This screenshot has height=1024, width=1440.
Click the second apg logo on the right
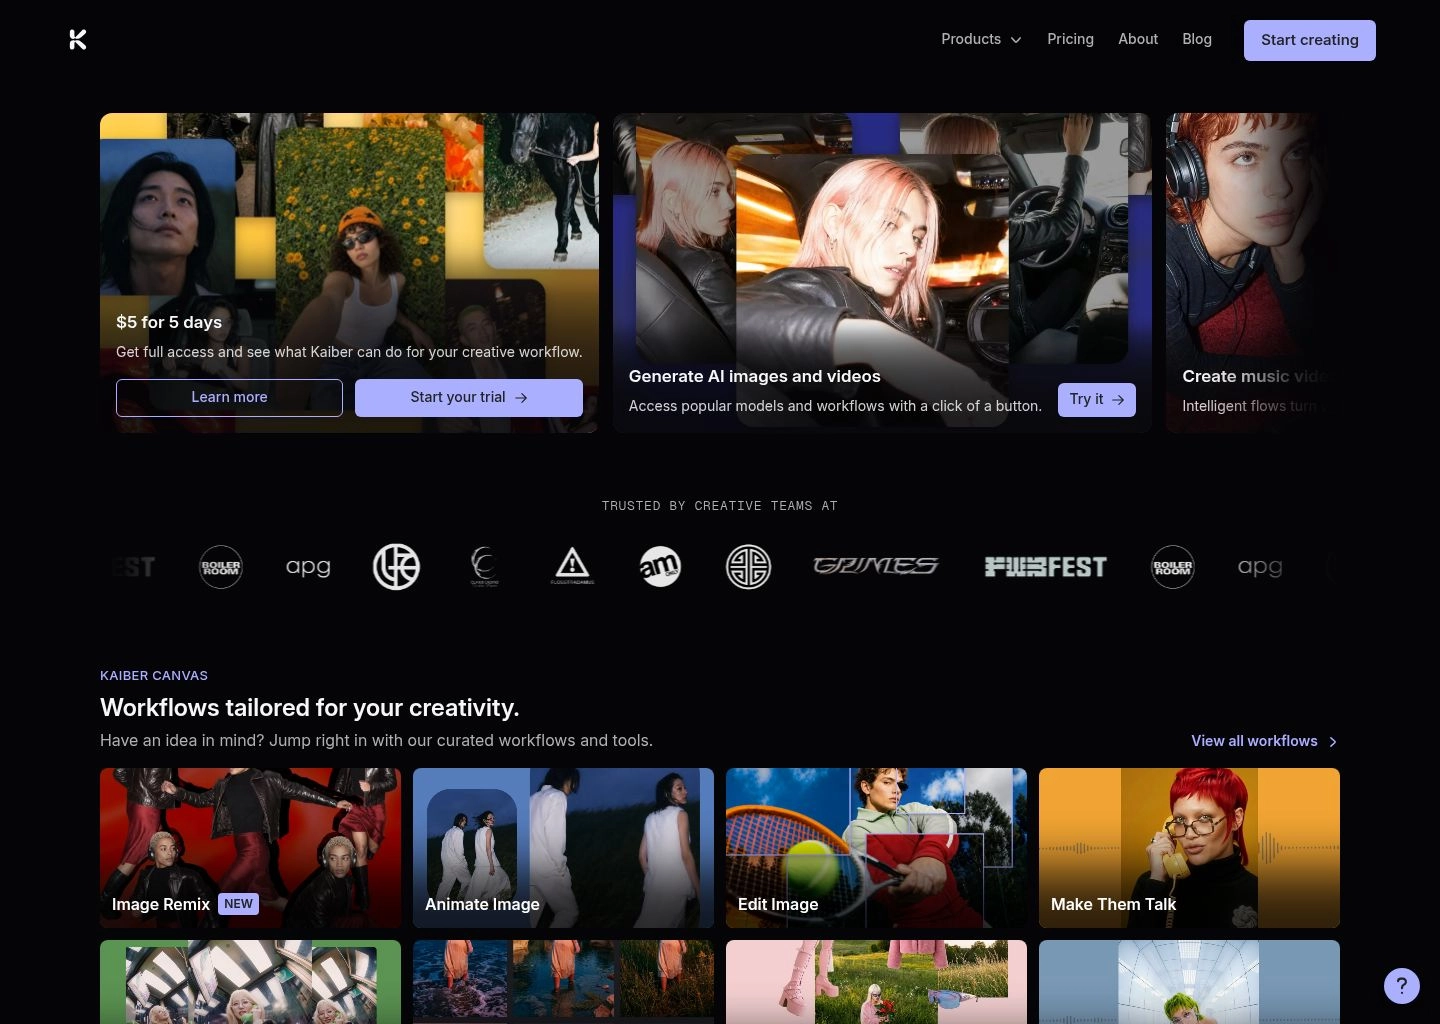click(x=1260, y=567)
